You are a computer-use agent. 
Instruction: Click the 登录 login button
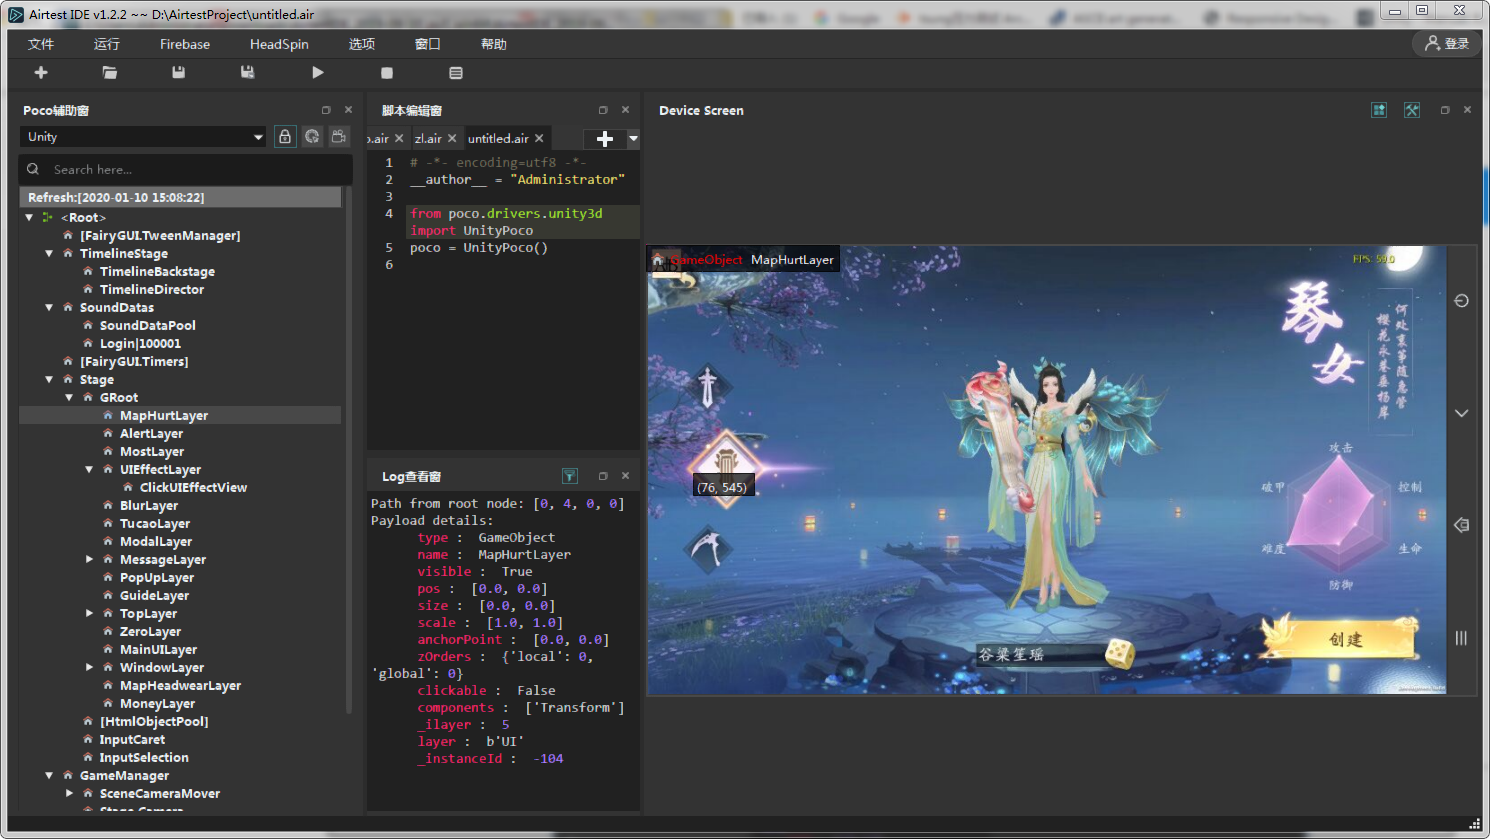click(x=1447, y=43)
